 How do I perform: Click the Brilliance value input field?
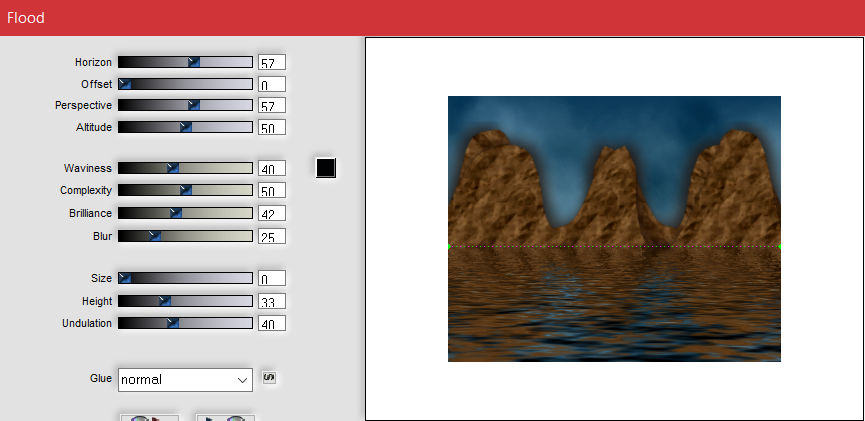coord(271,213)
